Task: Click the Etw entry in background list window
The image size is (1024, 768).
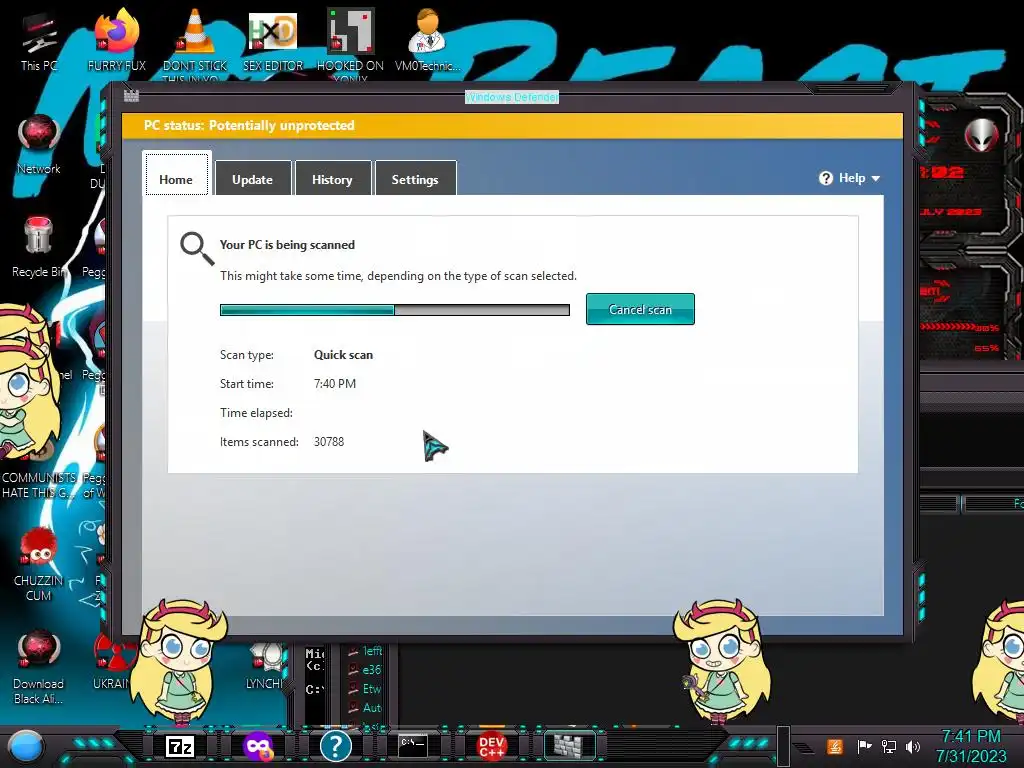Action: click(372, 688)
